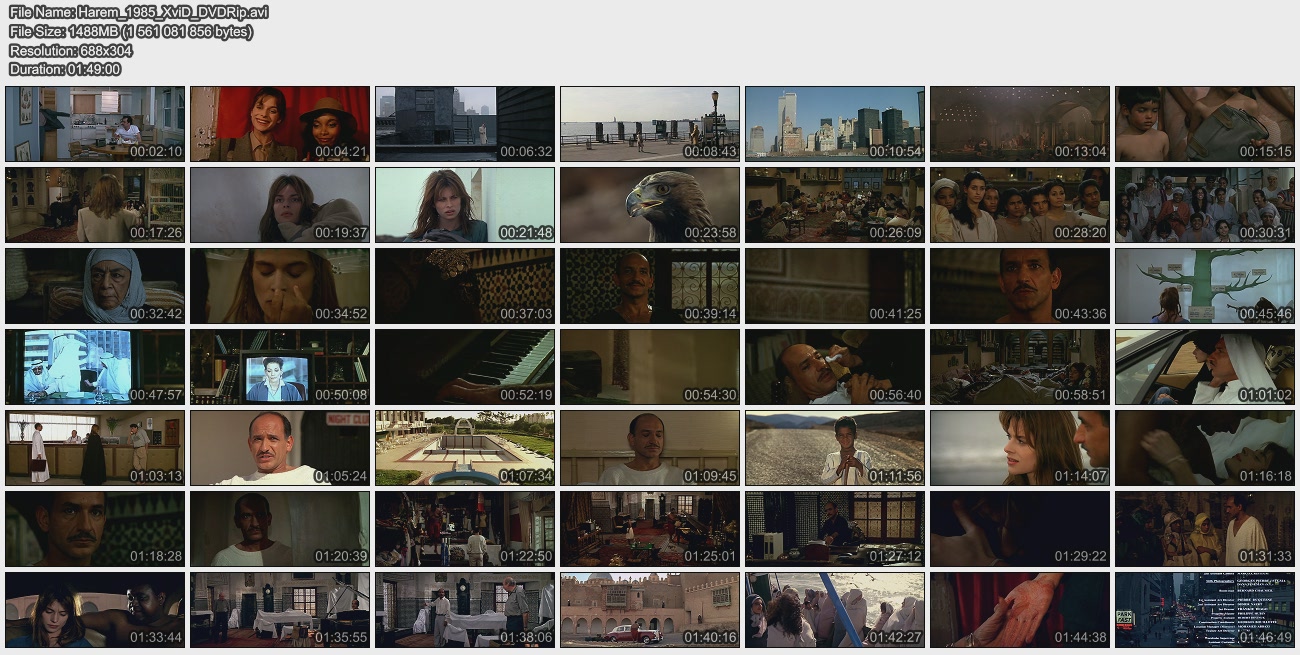Select the piano keys thumbnail at 00:52:19
The image size is (1300, 655).
pos(465,367)
